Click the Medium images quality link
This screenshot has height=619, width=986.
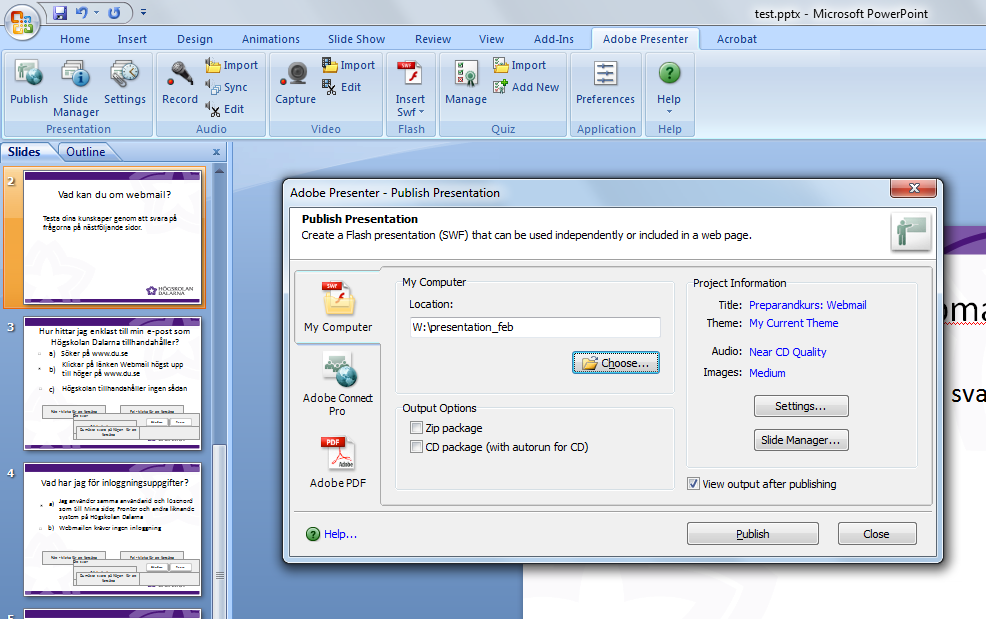tap(767, 373)
